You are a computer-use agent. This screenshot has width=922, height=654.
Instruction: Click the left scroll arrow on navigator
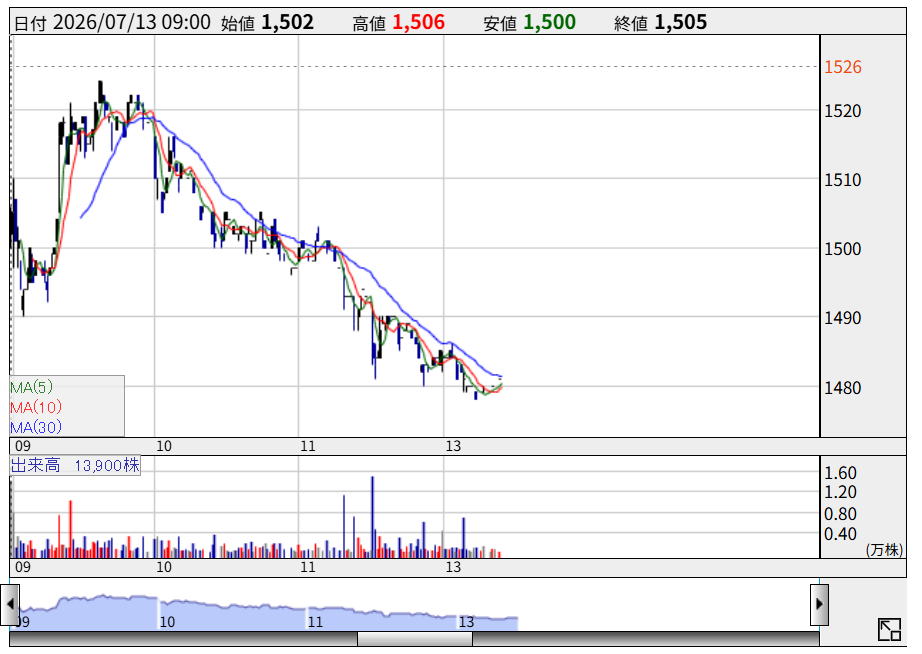[10, 605]
